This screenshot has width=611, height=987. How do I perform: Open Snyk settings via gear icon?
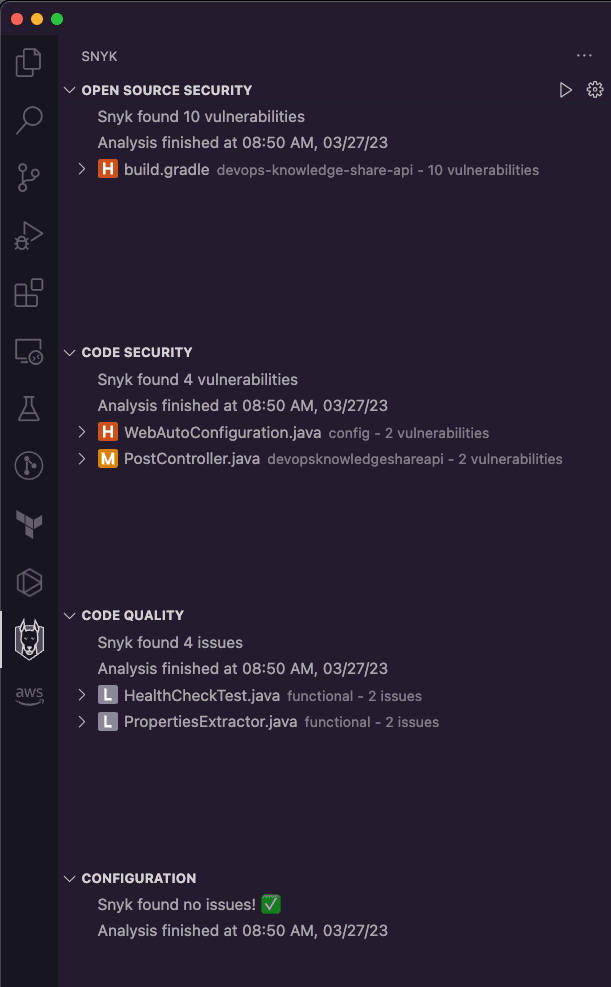coord(595,89)
